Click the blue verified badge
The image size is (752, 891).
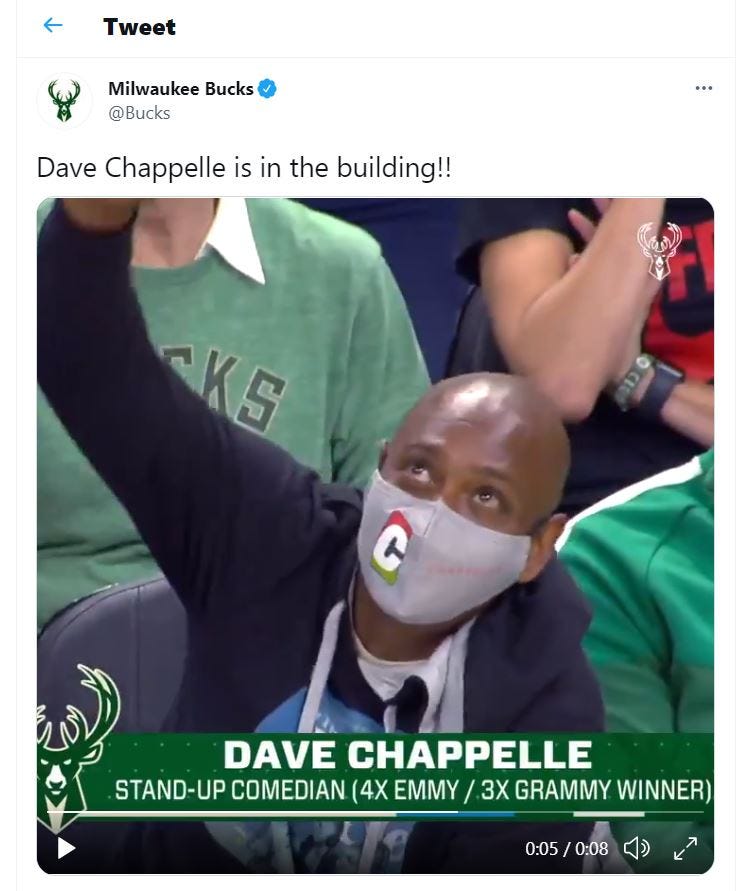[267, 89]
